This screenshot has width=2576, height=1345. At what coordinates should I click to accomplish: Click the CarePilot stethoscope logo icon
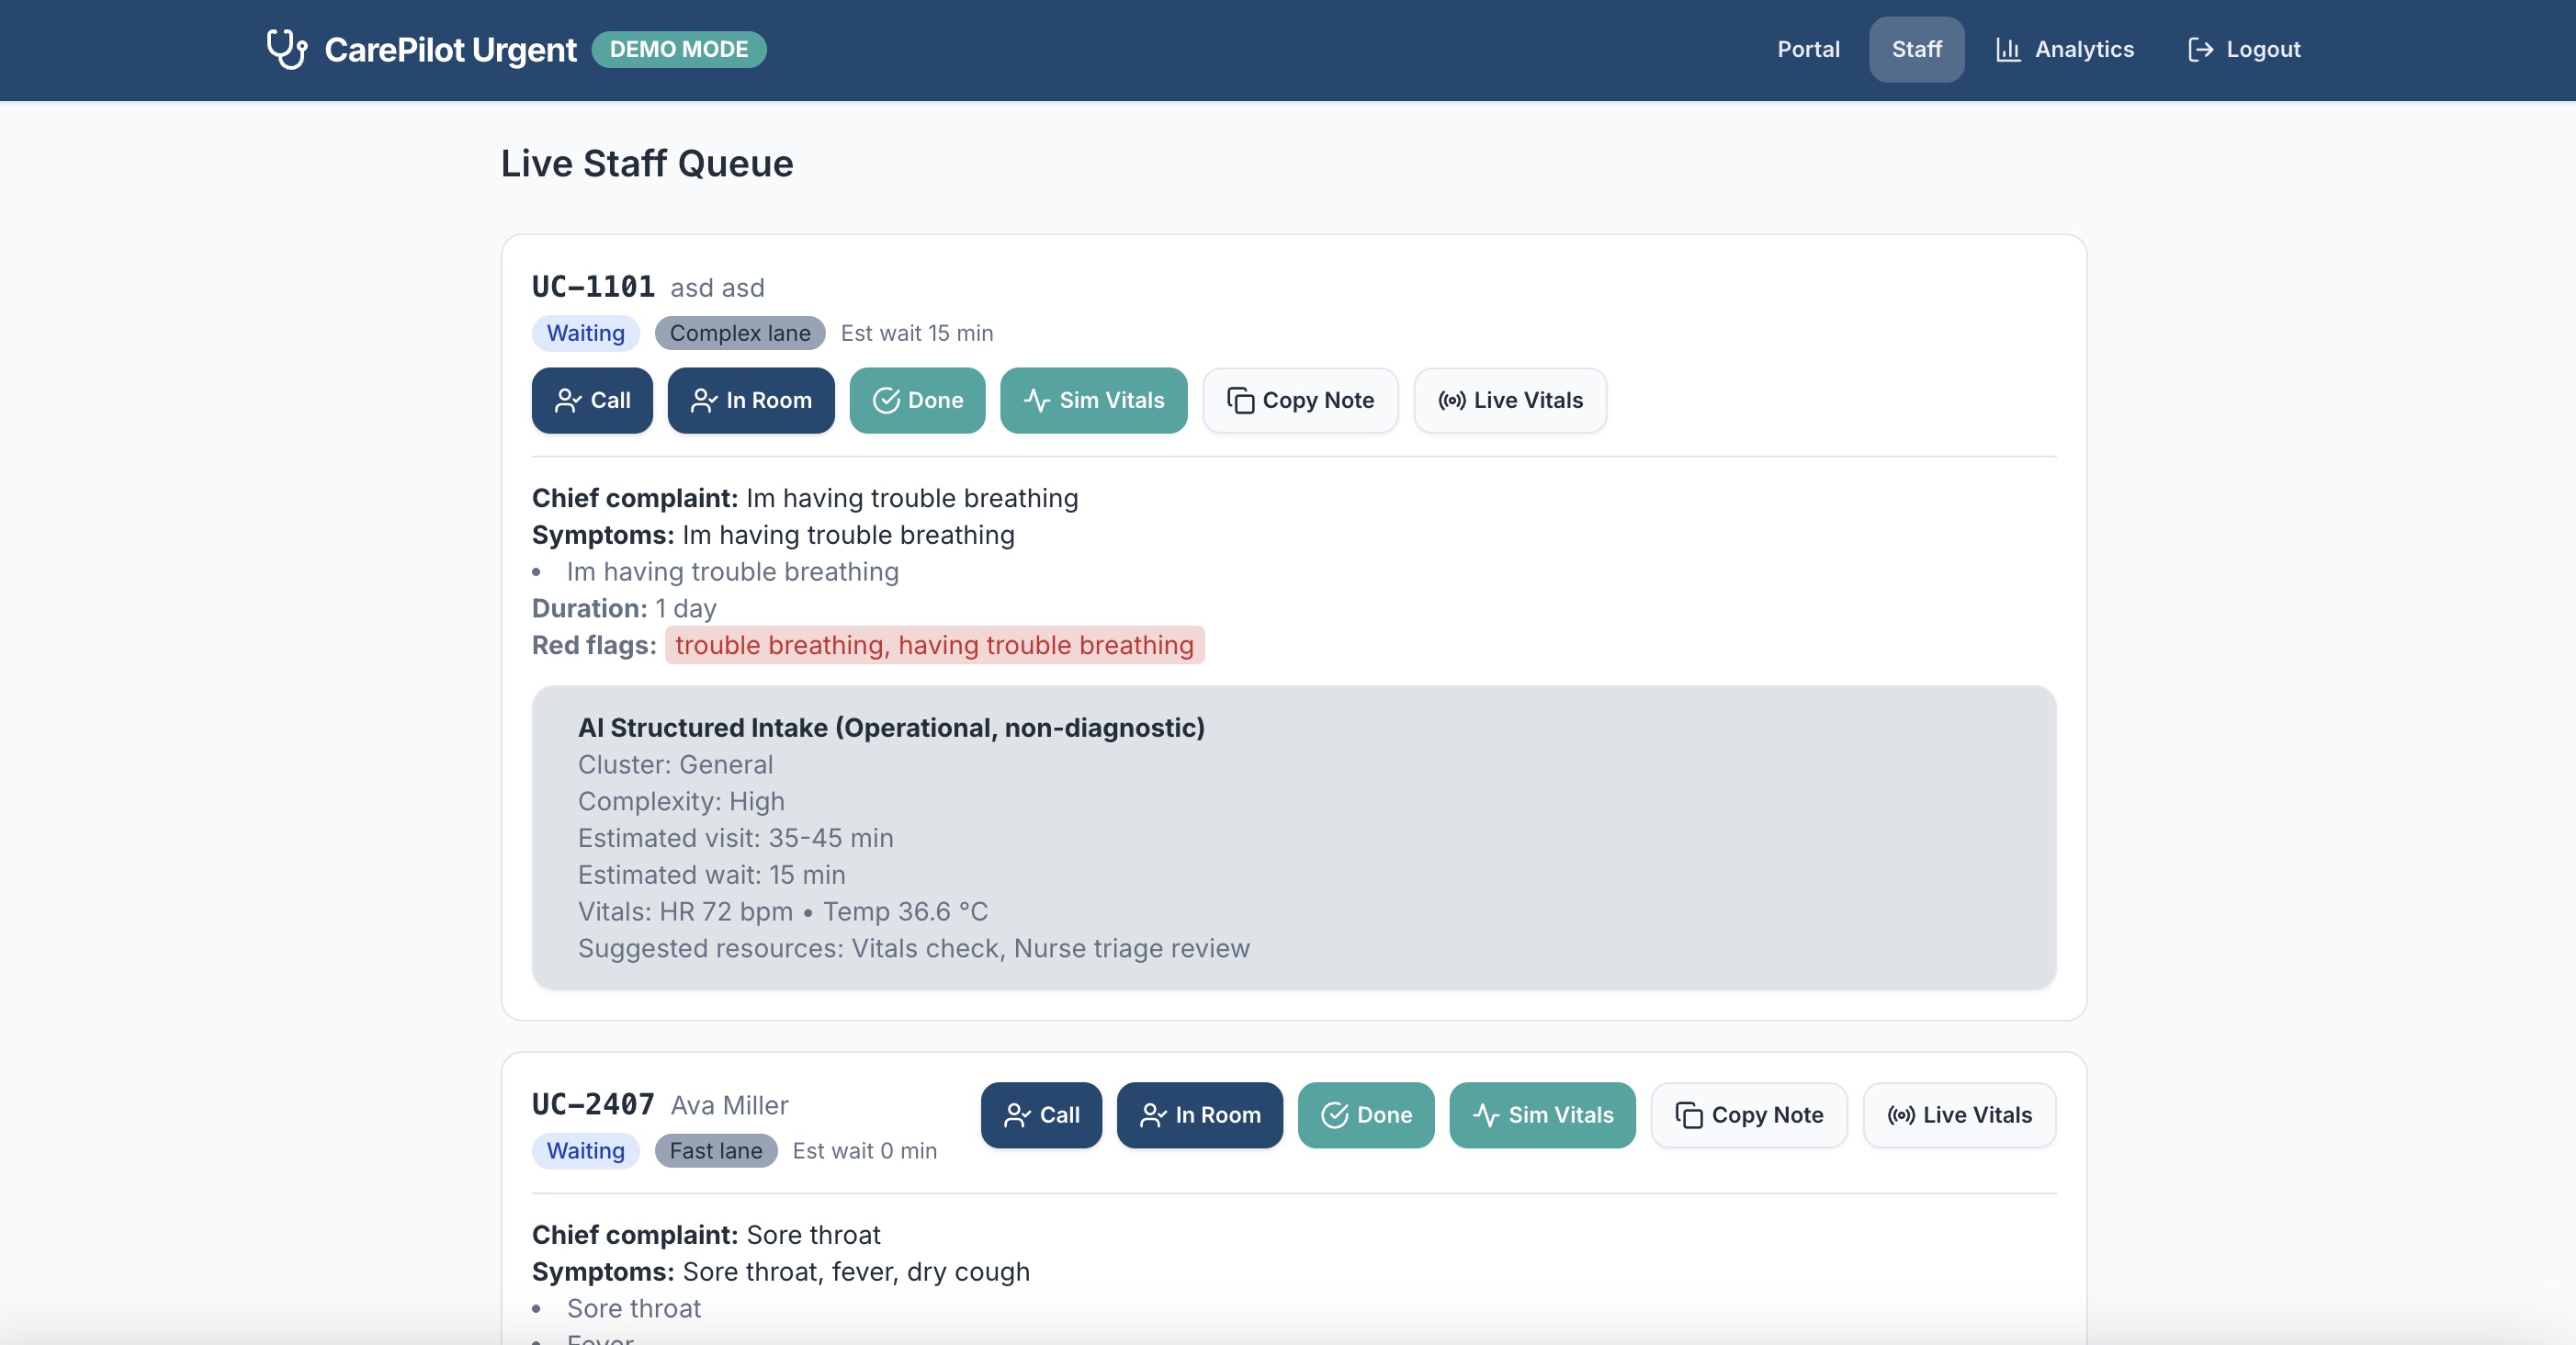pos(287,49)
